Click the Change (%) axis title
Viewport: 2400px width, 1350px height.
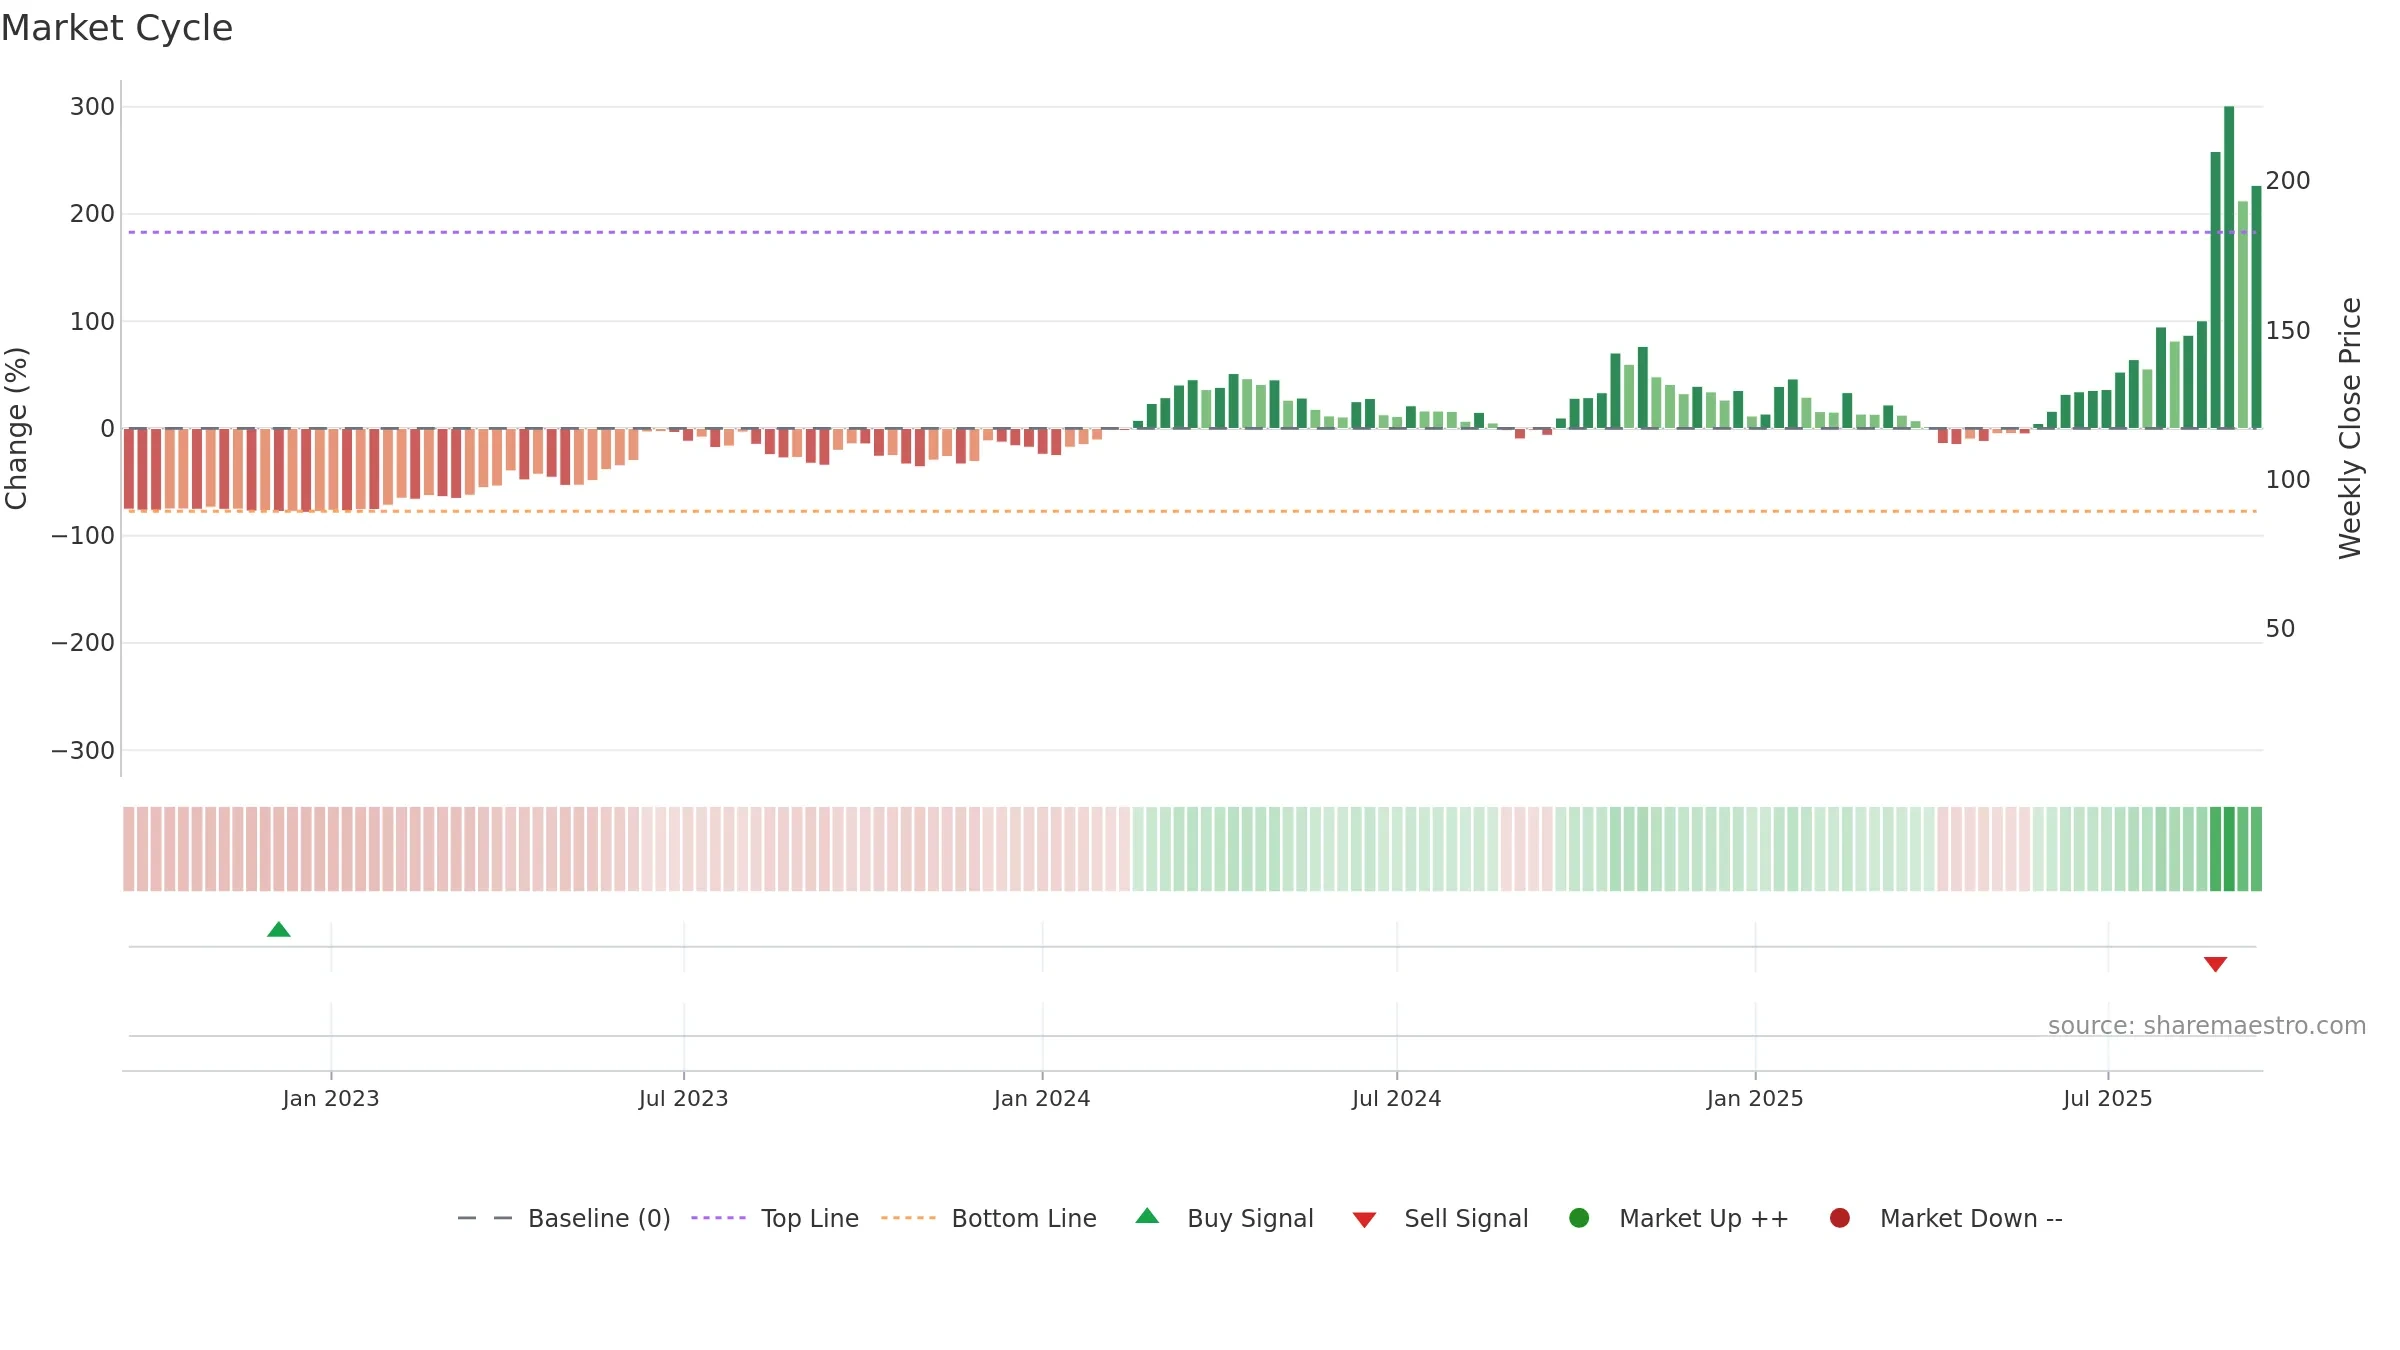[16, 428]
